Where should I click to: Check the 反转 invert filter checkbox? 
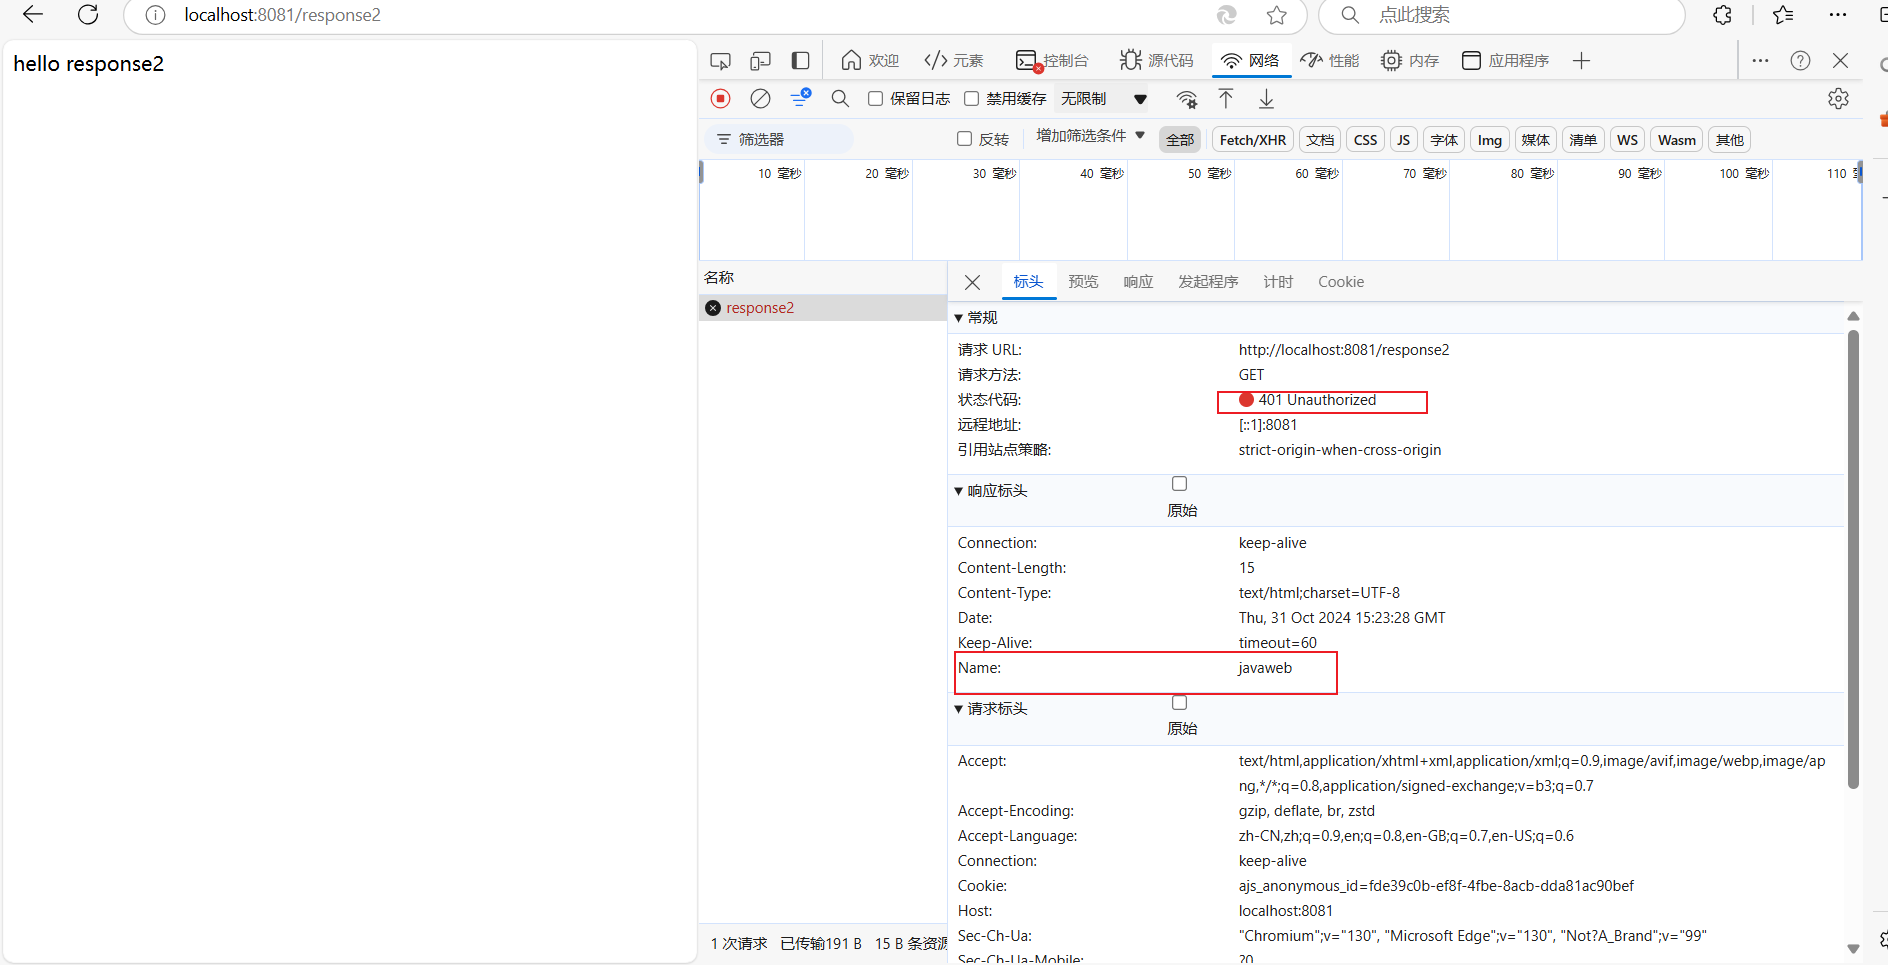pos(964,139)
